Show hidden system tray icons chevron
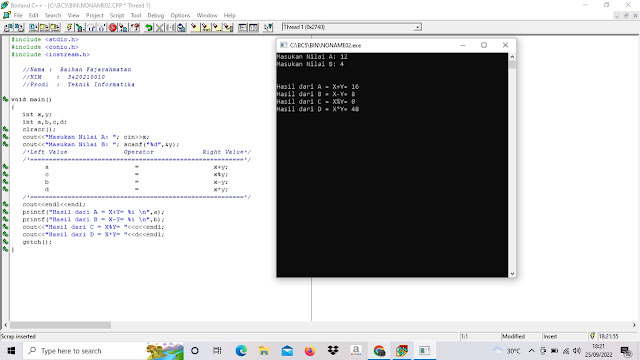Screen dimensions: 640x360 [531, 351]
